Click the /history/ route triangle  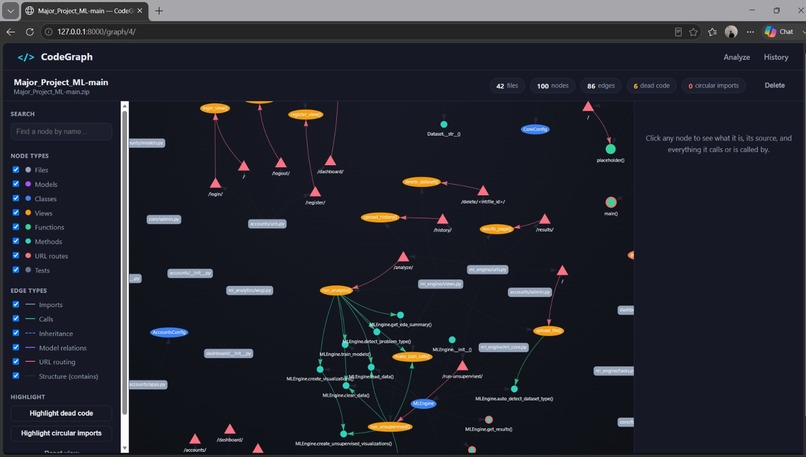point(443,220)
